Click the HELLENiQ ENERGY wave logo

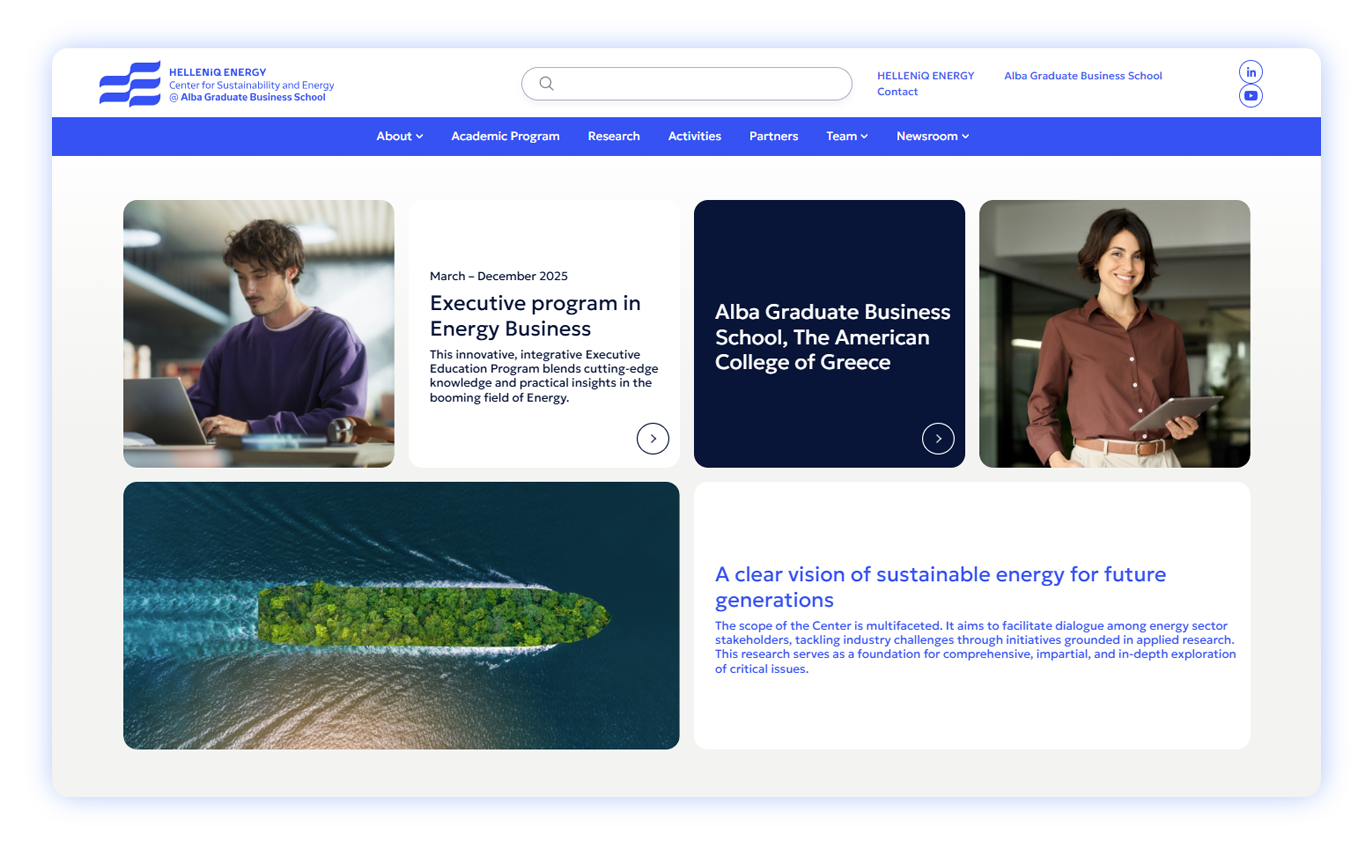pos(130,84)
